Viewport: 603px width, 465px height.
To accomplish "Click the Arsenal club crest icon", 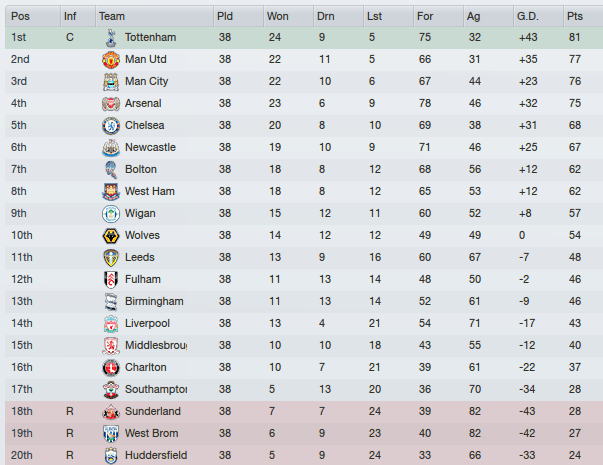I will [110, 104].
